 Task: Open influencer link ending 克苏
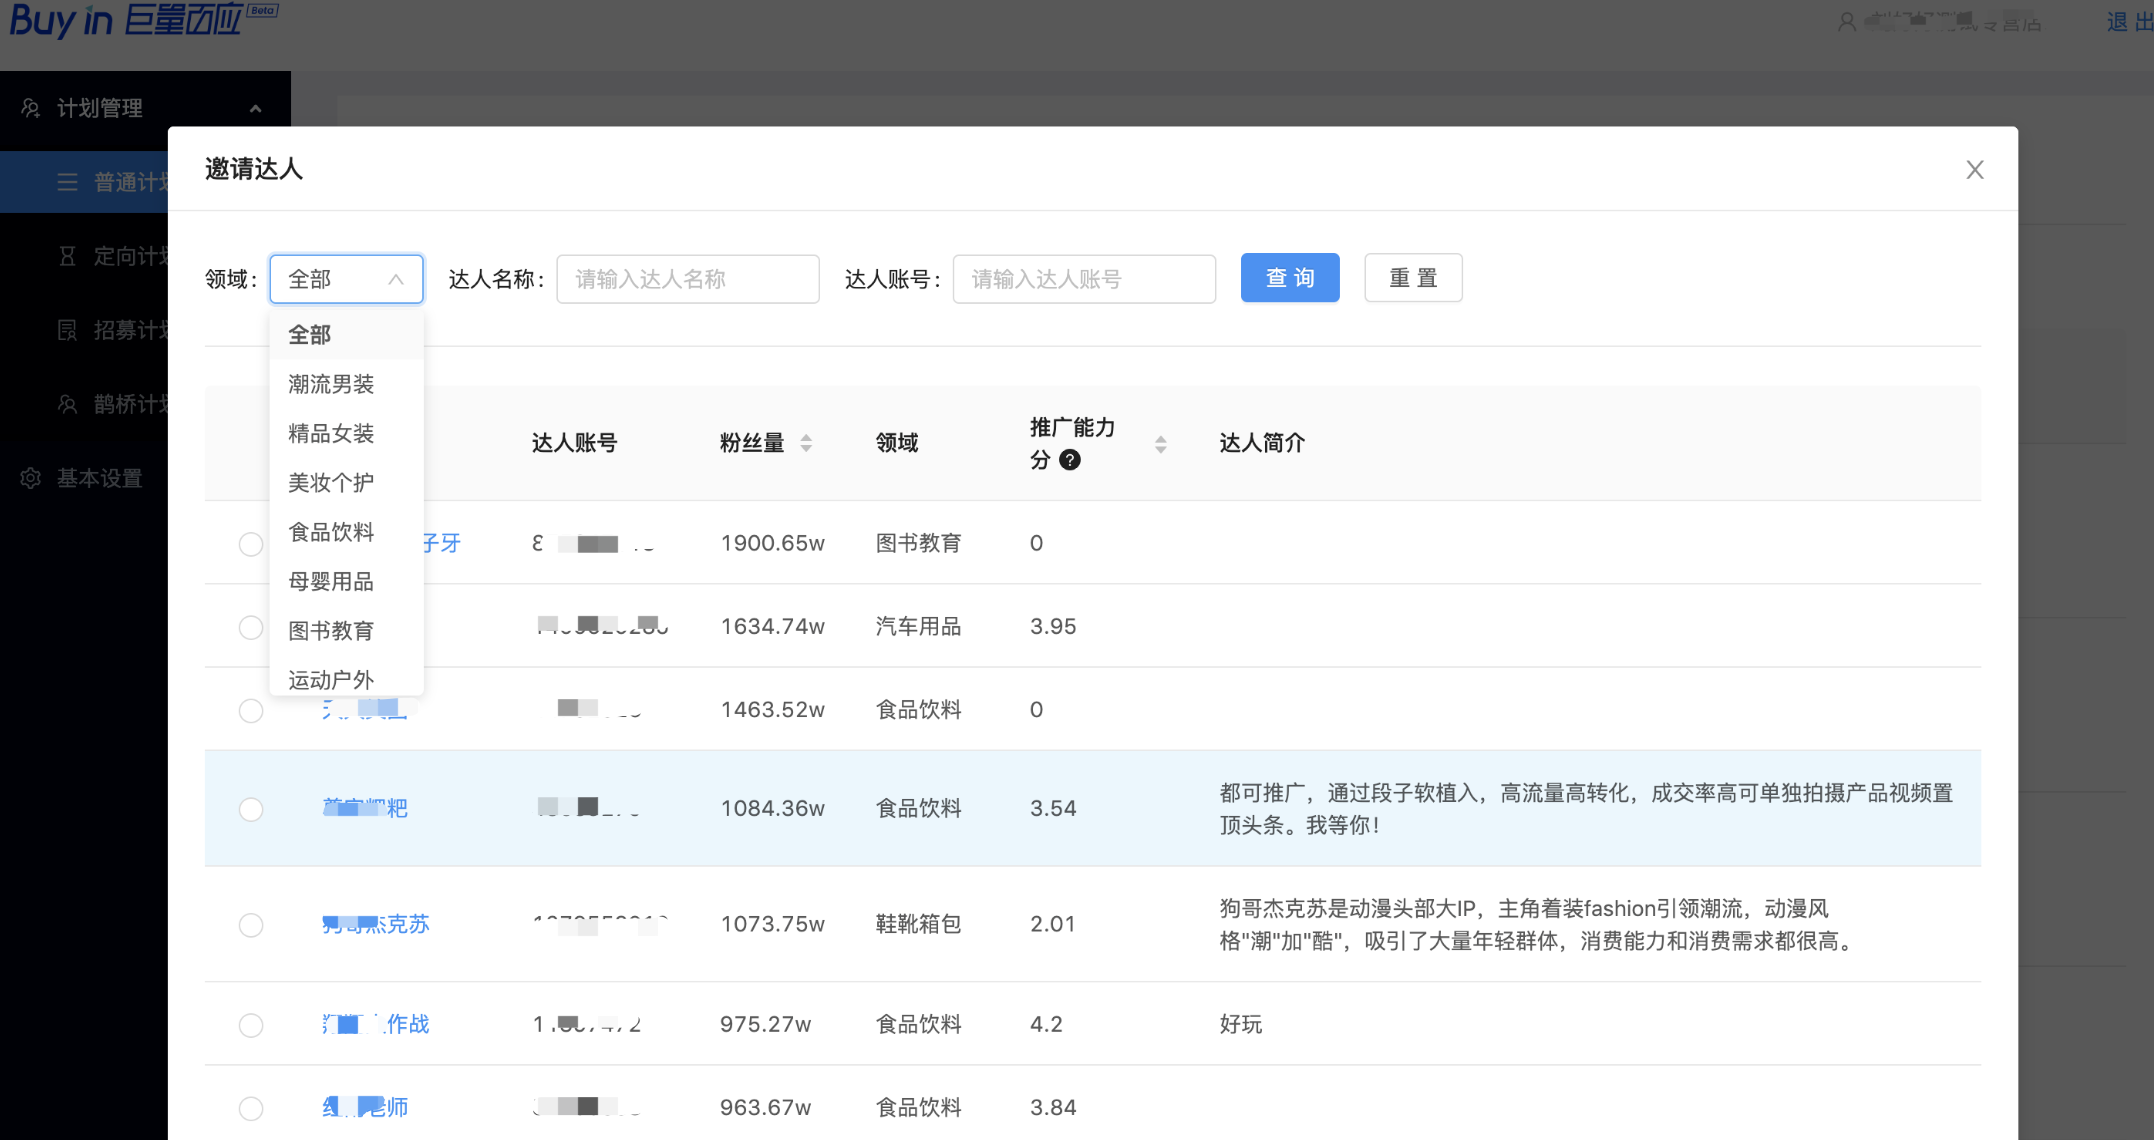tap(375, 924)
